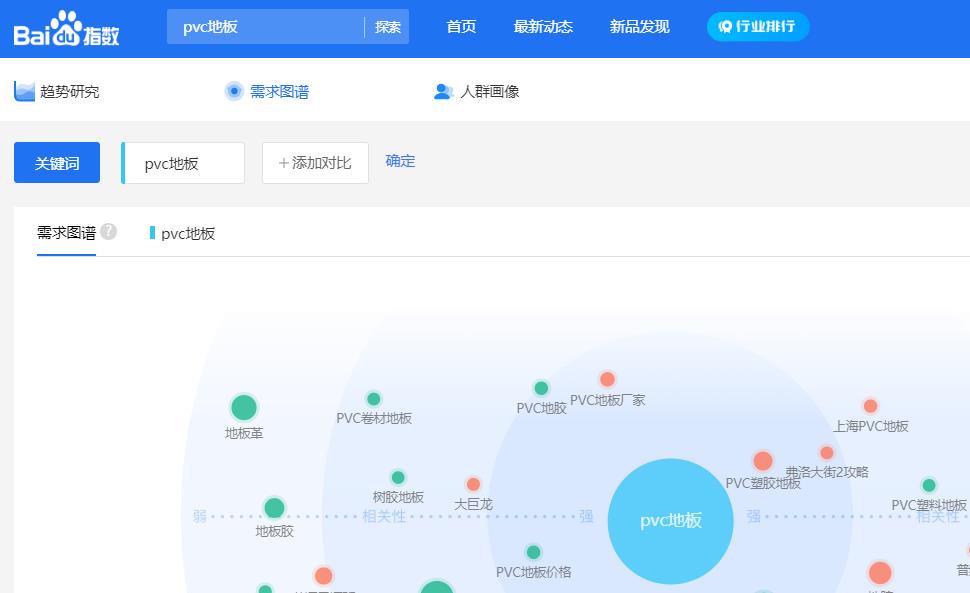Screen dimensions: 970x593
Task: Click the person icon beside 人群画像
Action: 441,91
